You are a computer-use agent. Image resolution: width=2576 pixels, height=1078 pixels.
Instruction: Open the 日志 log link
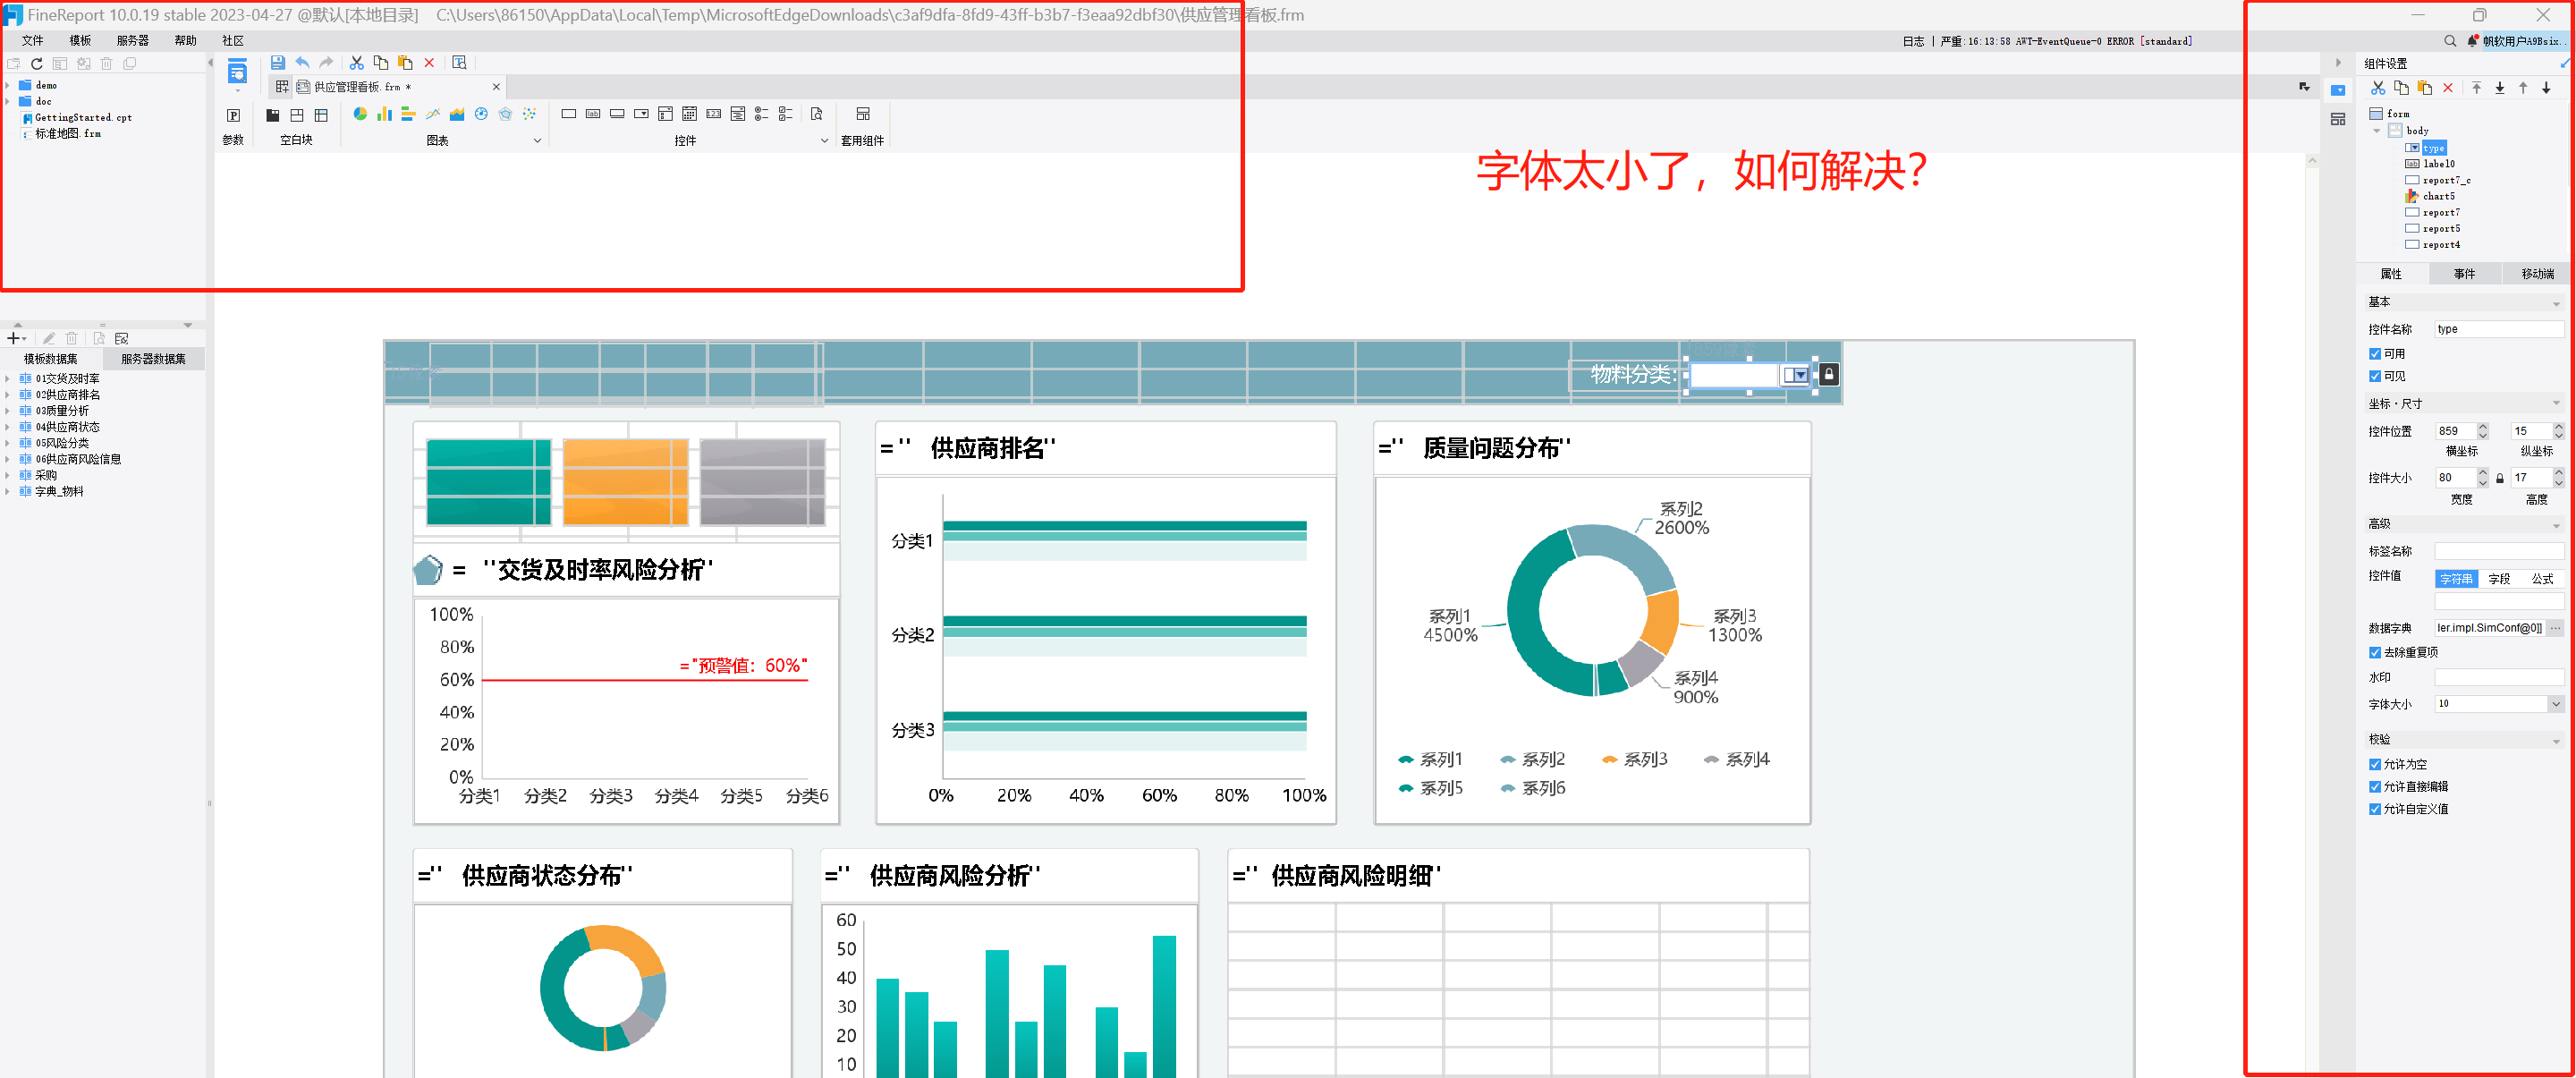(x=1913, y=42)
